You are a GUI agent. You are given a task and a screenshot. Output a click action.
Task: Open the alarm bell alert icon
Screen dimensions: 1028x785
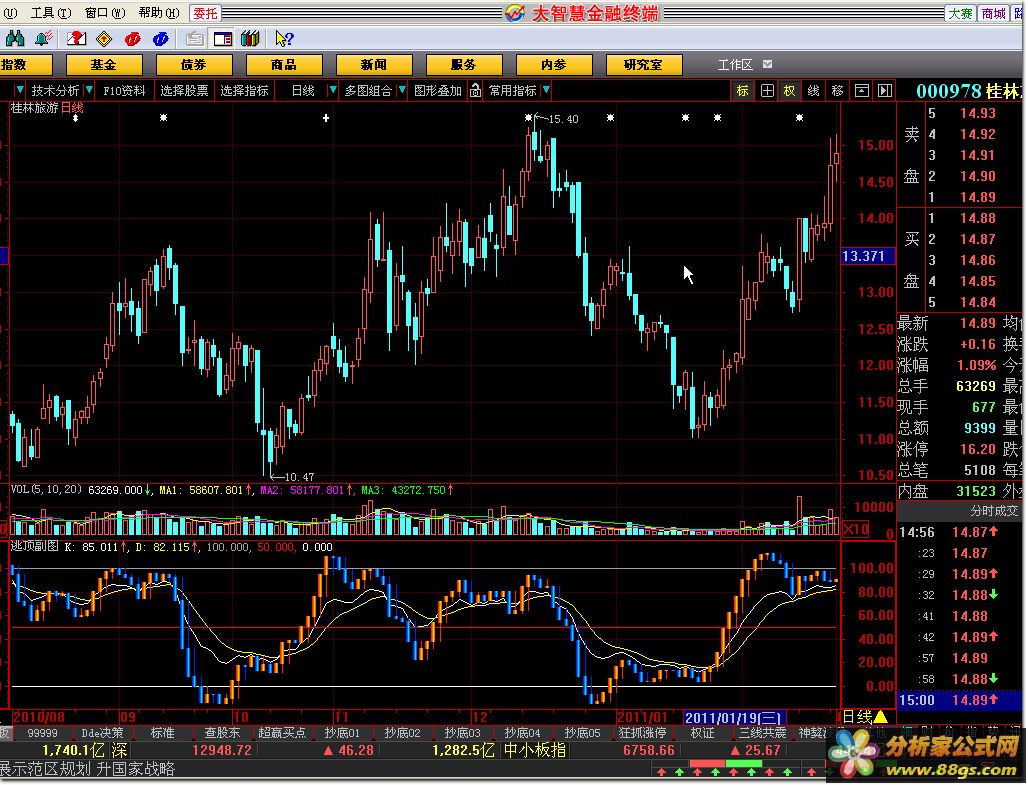44,39
